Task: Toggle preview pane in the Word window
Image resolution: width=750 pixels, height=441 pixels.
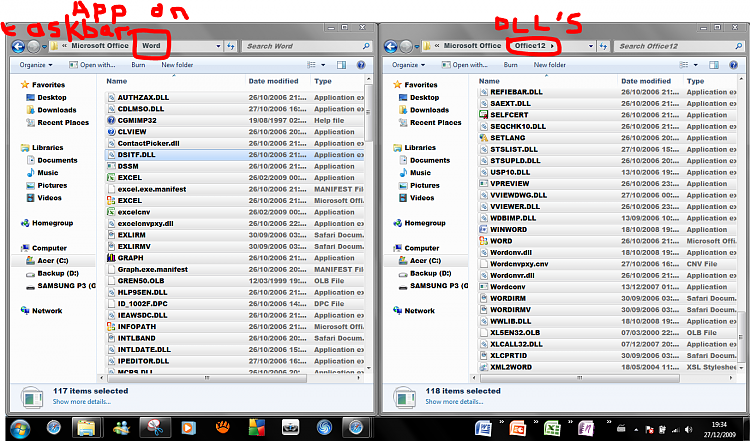Action: tap(342, 65)
